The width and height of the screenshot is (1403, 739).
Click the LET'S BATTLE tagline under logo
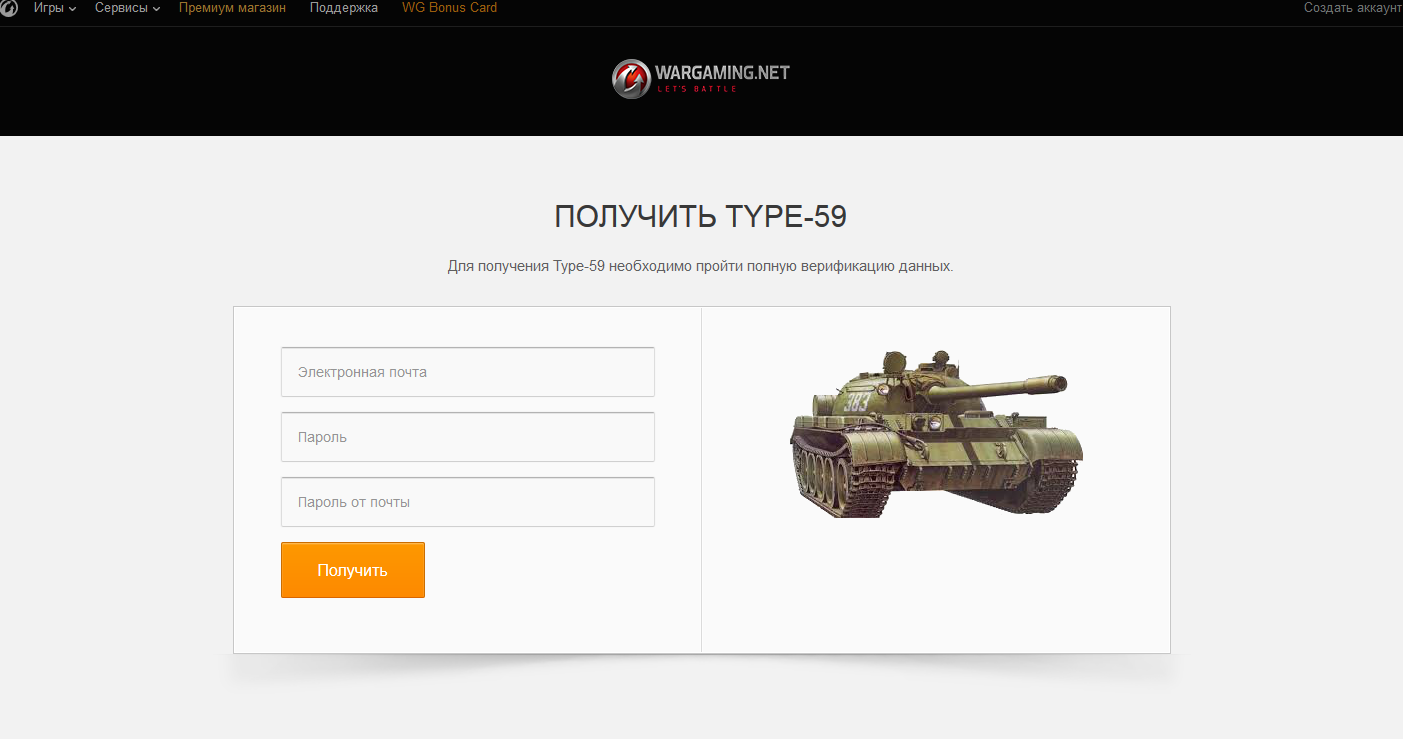click(697, 89)
